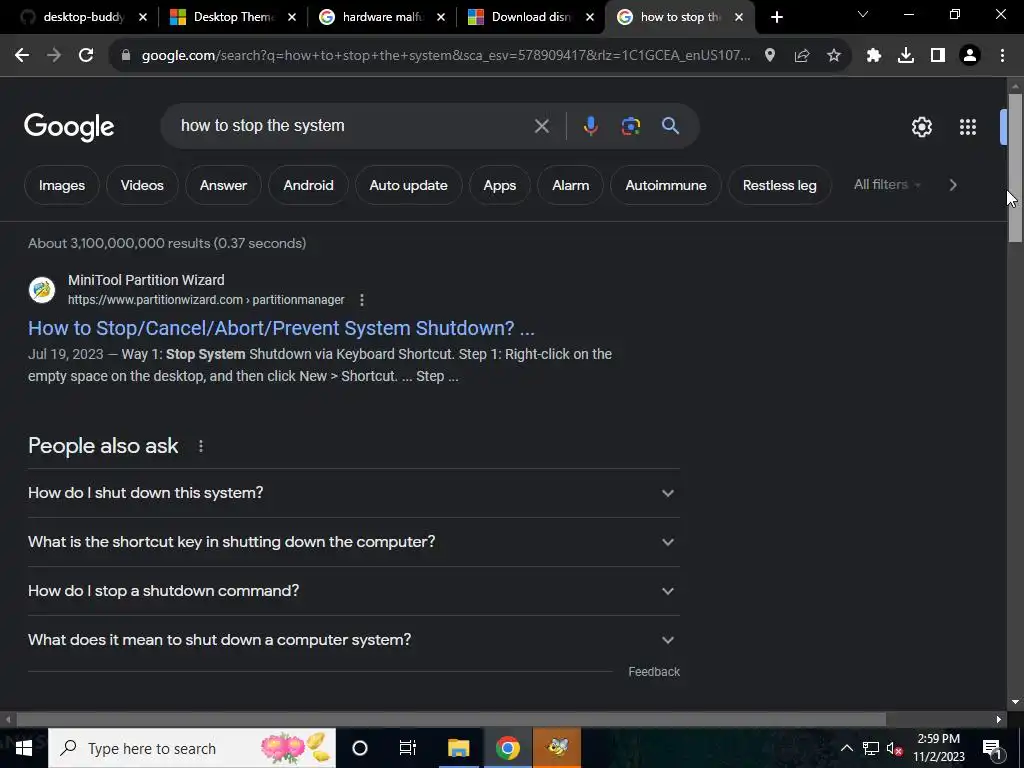Switch to the Desktop Themes tab

tap(233, 17)
